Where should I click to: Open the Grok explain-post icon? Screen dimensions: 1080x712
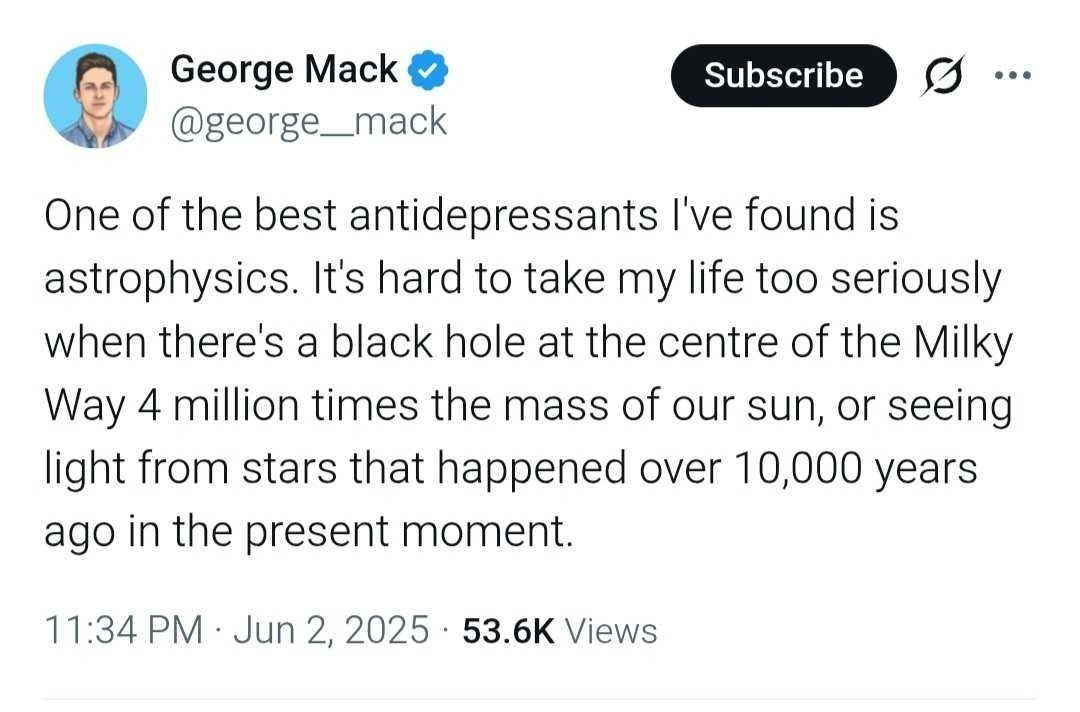[942, 74]
